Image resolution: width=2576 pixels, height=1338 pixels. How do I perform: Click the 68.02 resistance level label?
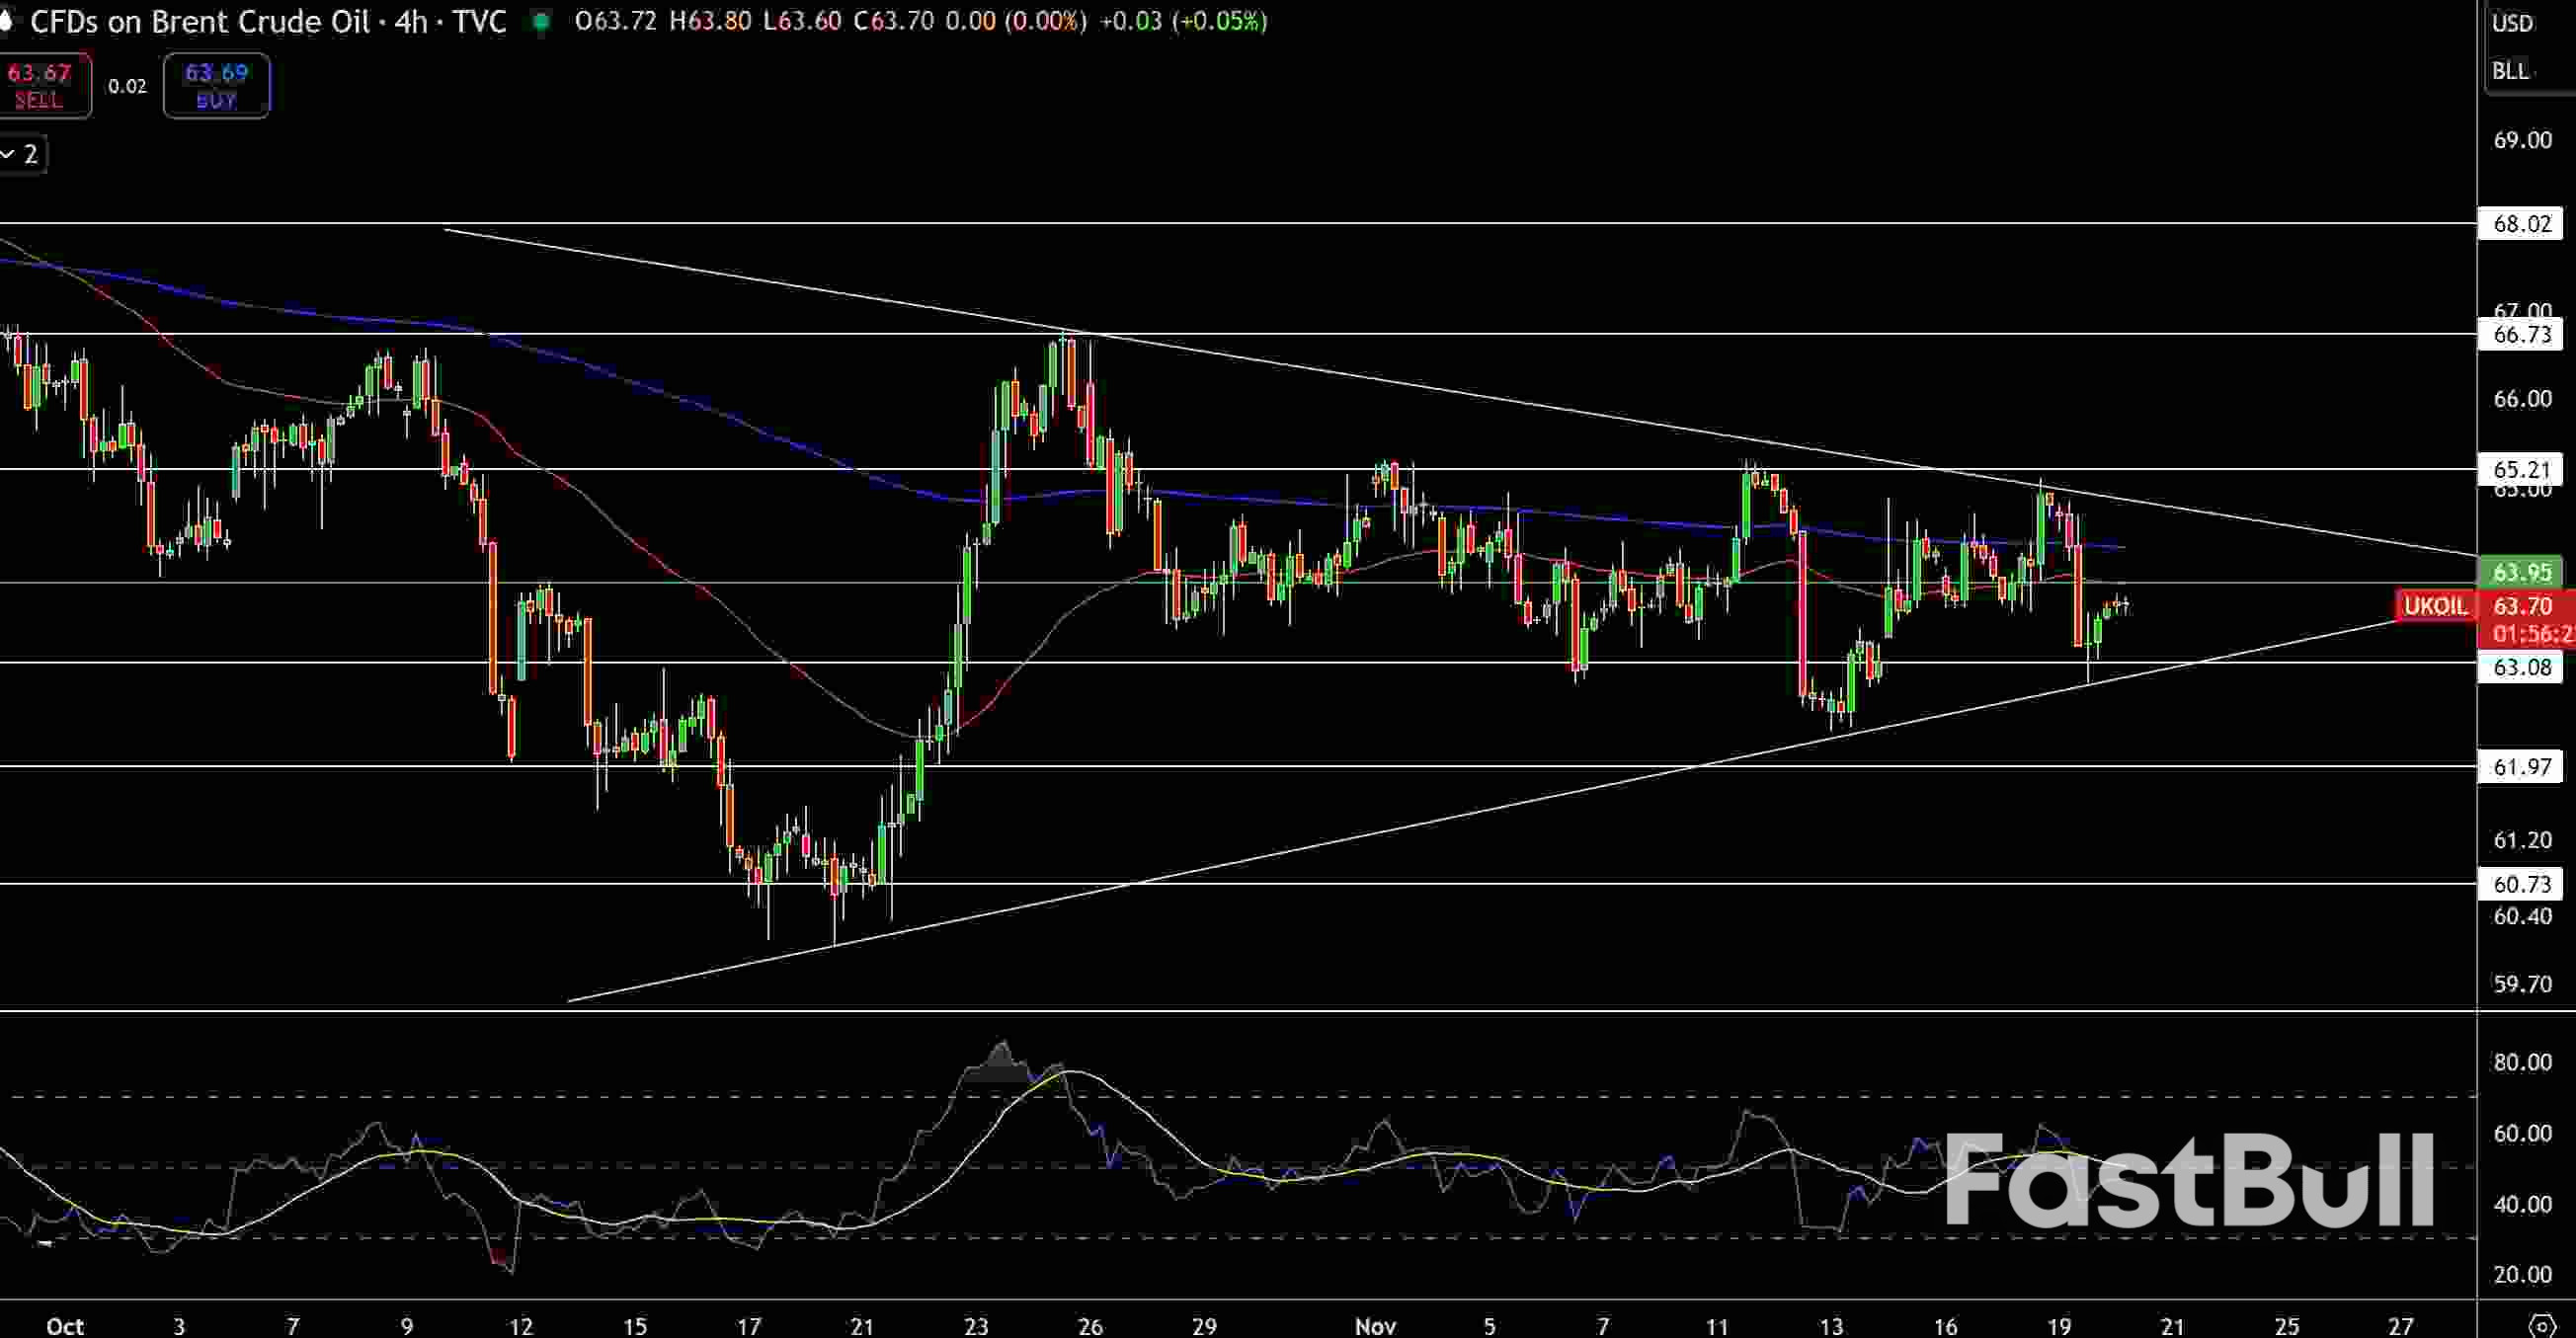(2520, 224)
